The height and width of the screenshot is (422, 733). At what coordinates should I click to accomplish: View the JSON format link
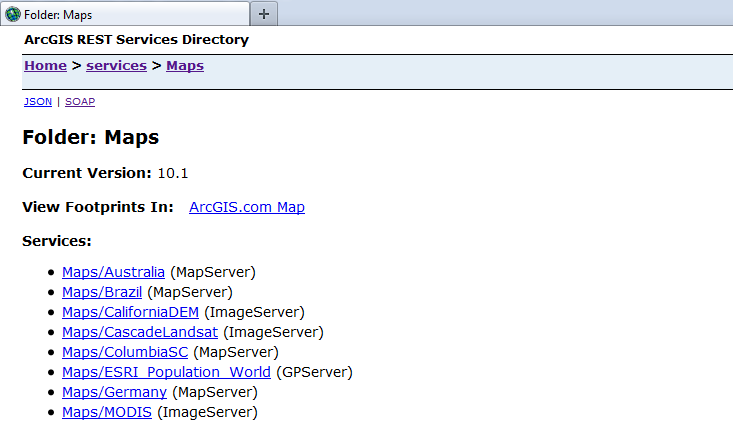pyautogui.click(x=37, y=102)
